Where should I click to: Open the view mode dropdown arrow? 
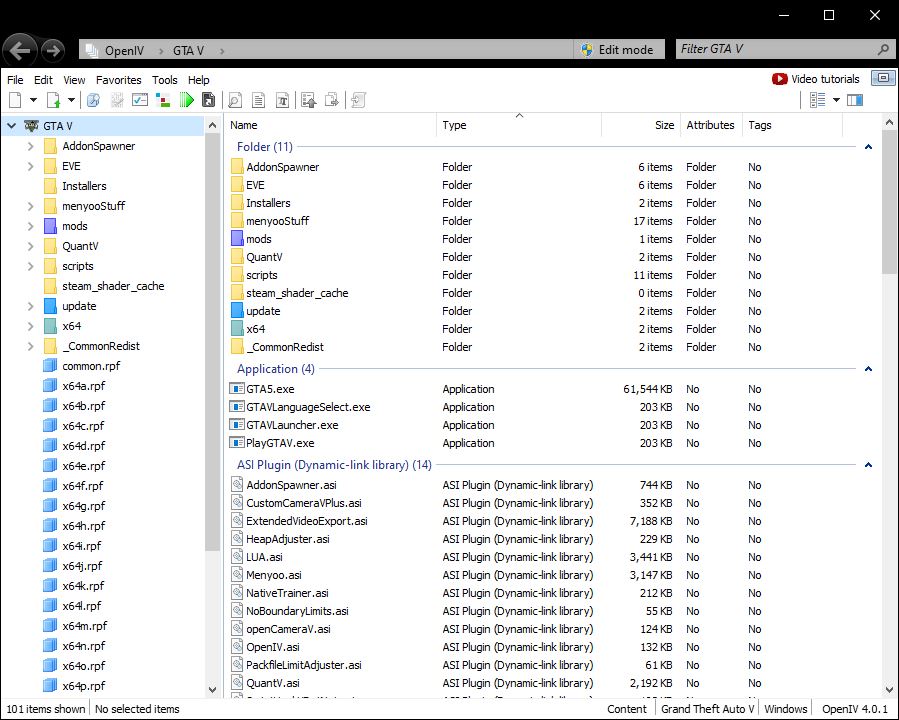[837, 100]
